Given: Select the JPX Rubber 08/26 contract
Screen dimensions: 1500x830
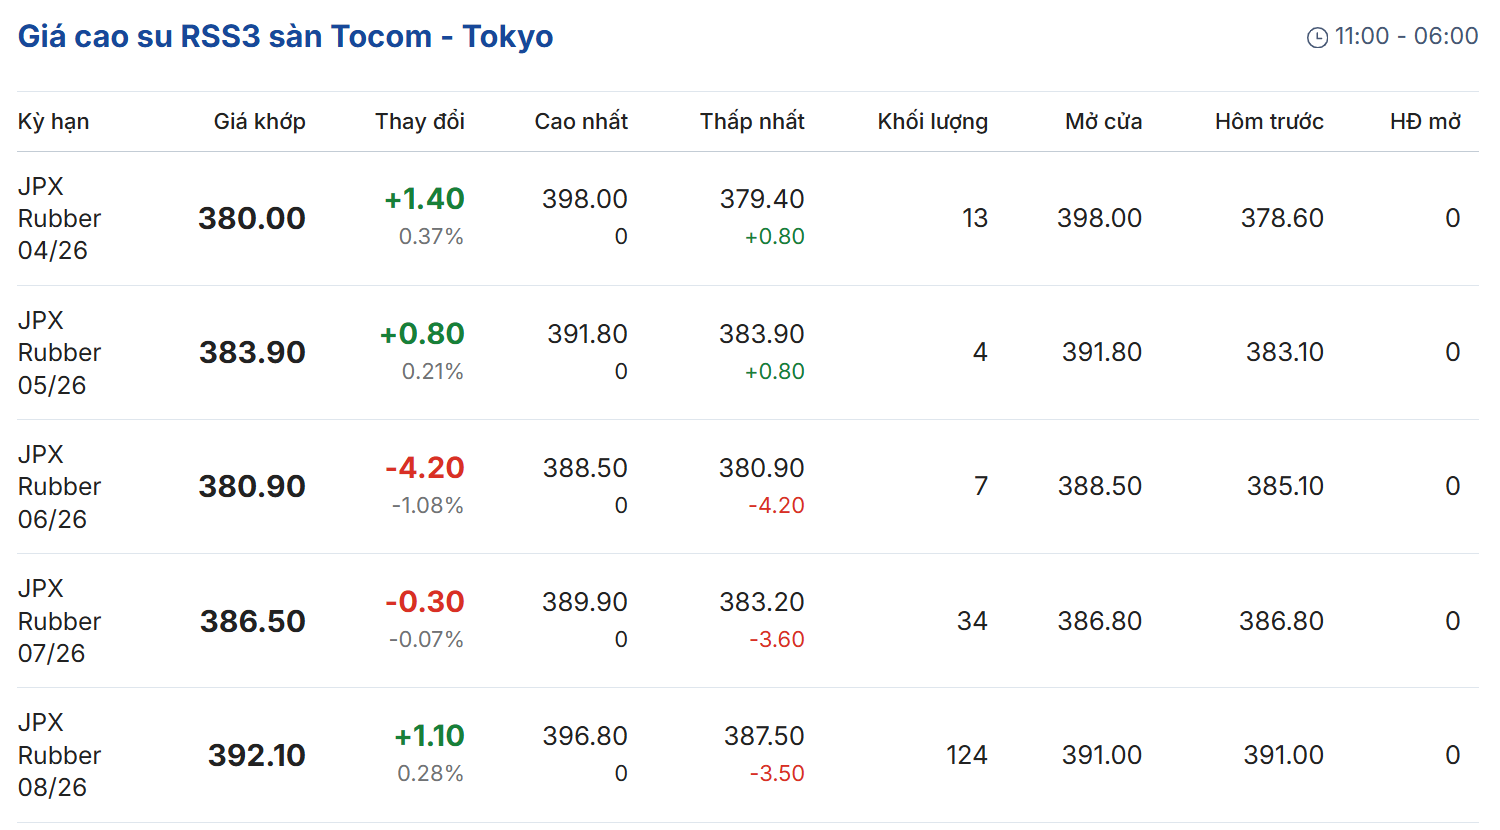Looking at the screenshot, I should point(59,754).
